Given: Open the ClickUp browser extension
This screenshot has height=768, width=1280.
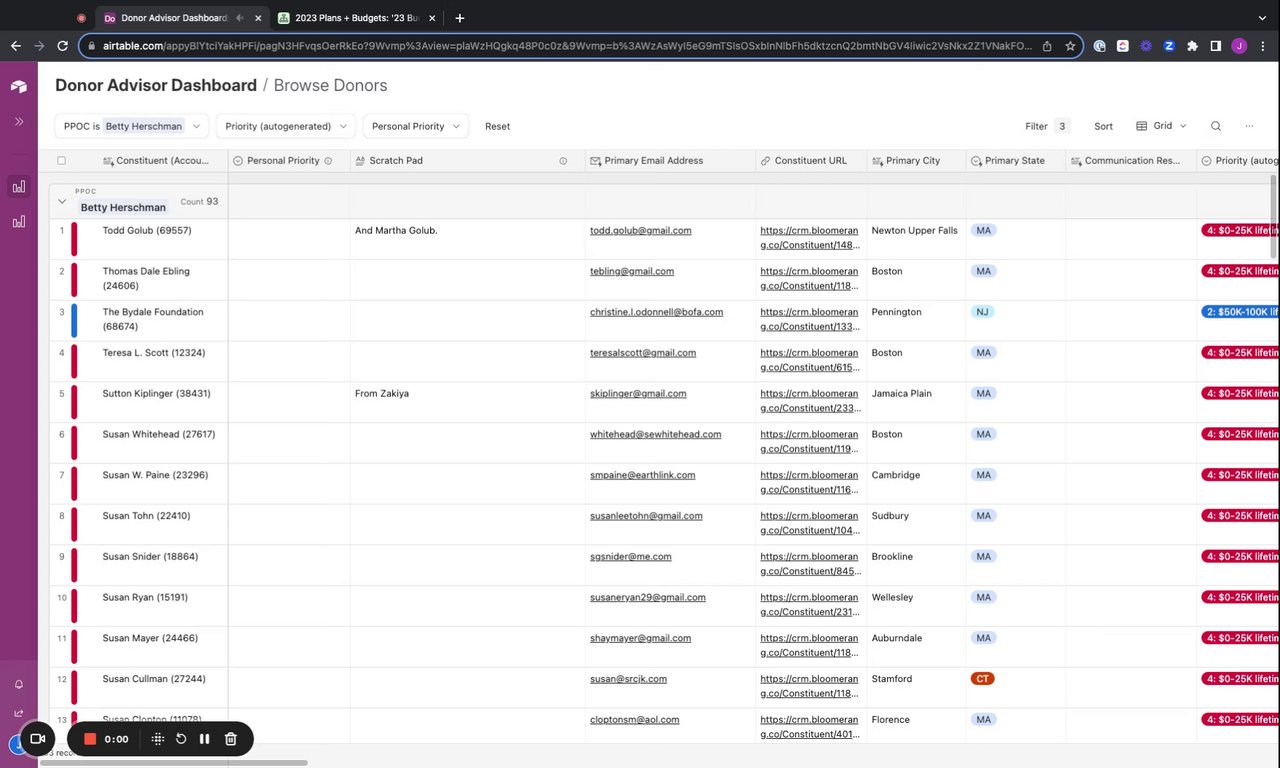Looking at the screenshot, I should point(1122,46).
